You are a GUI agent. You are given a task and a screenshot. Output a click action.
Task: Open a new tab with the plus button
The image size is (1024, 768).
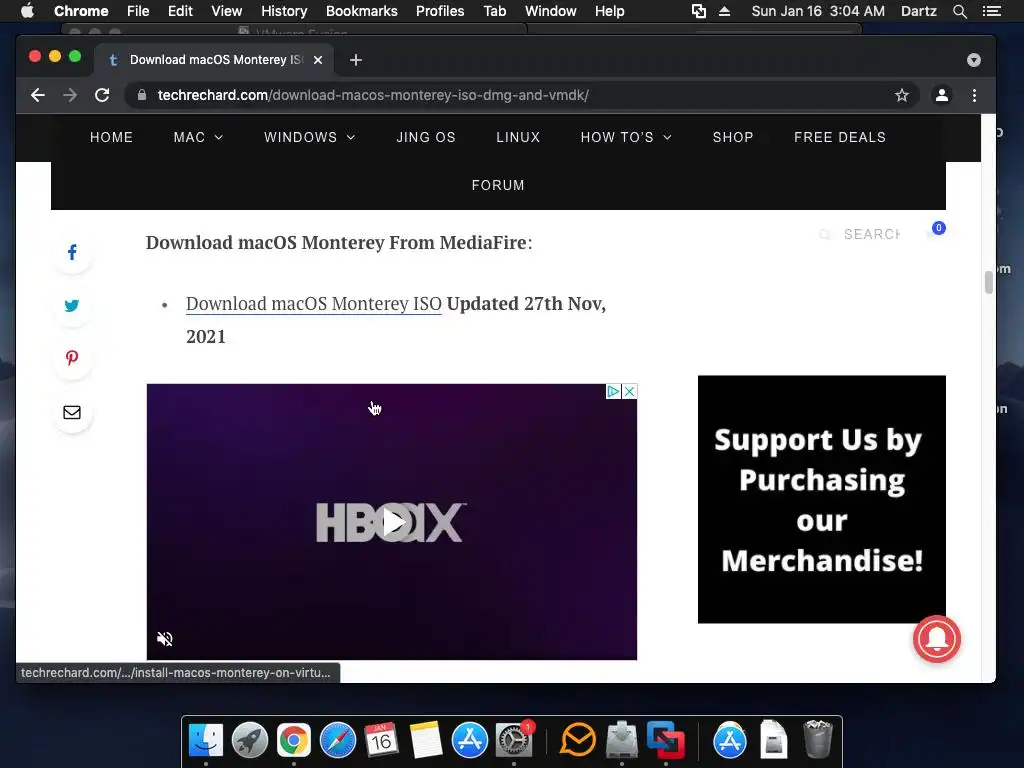pyautogui.click(x=356, y=60)
